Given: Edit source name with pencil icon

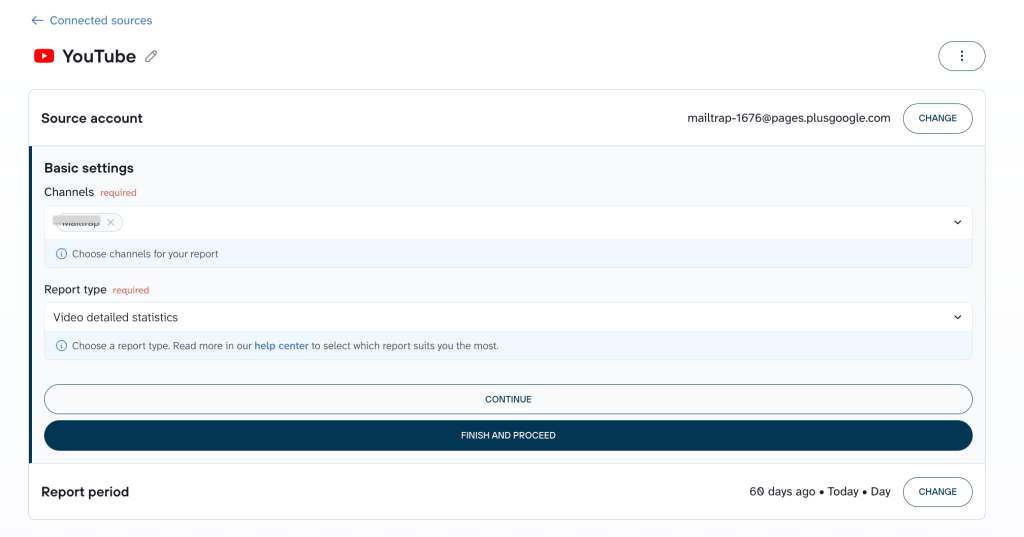Looking at the screenshot, I should coord(151,56).
